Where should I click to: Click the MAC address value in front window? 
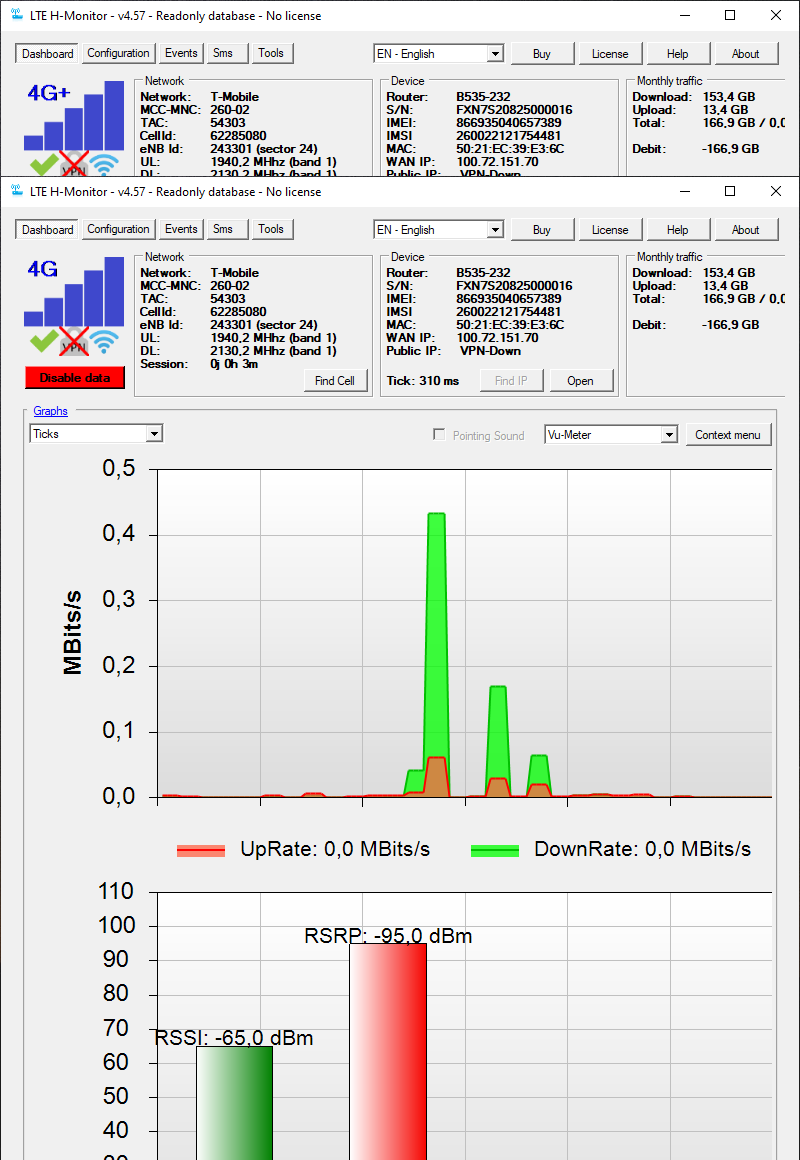[510, 325]
